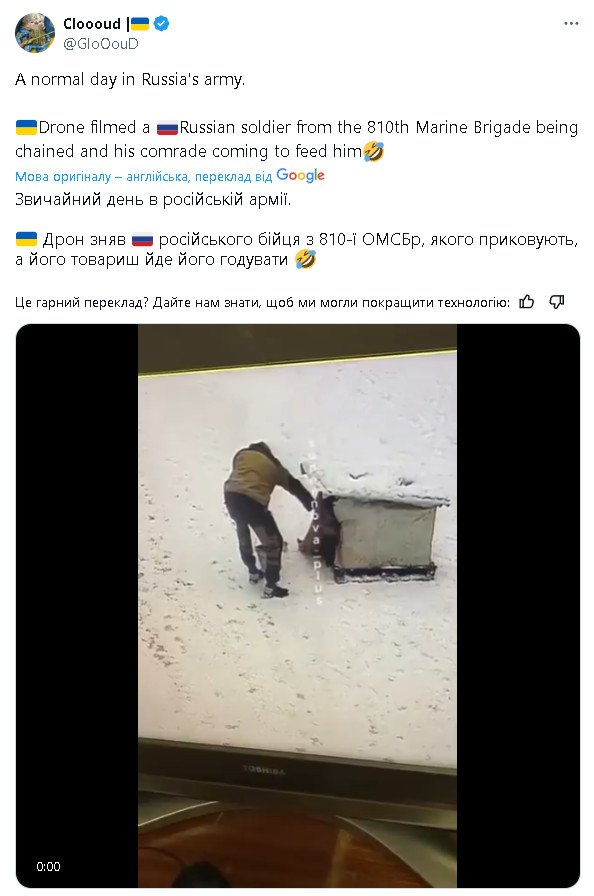Open the @GloOouD handle link
594x896 pixels.
[101, 43]
